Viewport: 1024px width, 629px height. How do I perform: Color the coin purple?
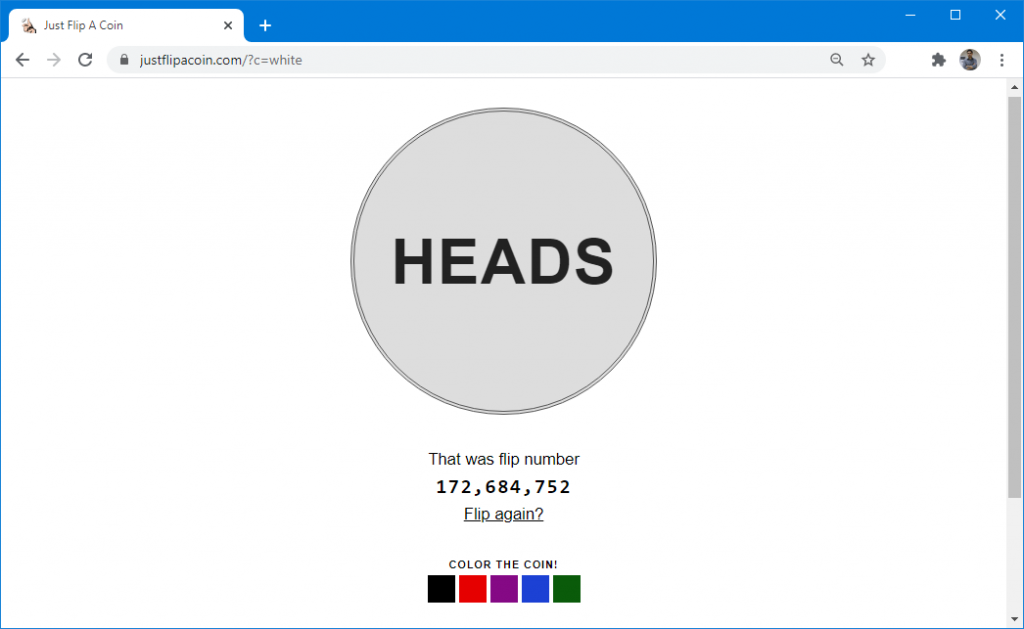click(x=503, y=589)
